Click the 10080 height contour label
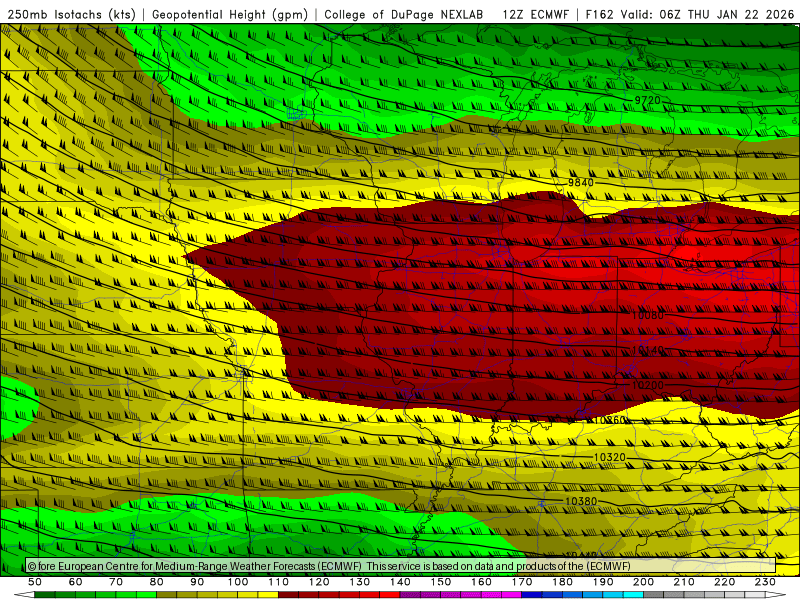800x600 pixels. 648,315
